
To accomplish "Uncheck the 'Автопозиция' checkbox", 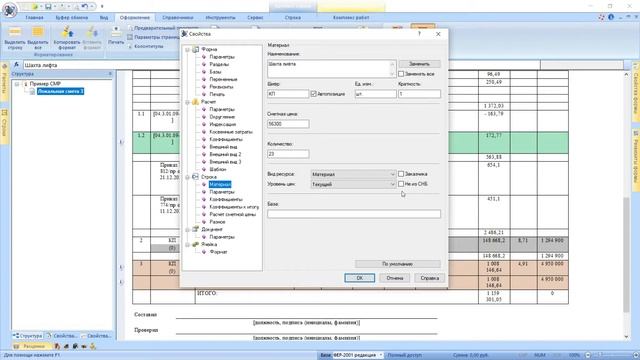I will (x=313, y=94).
